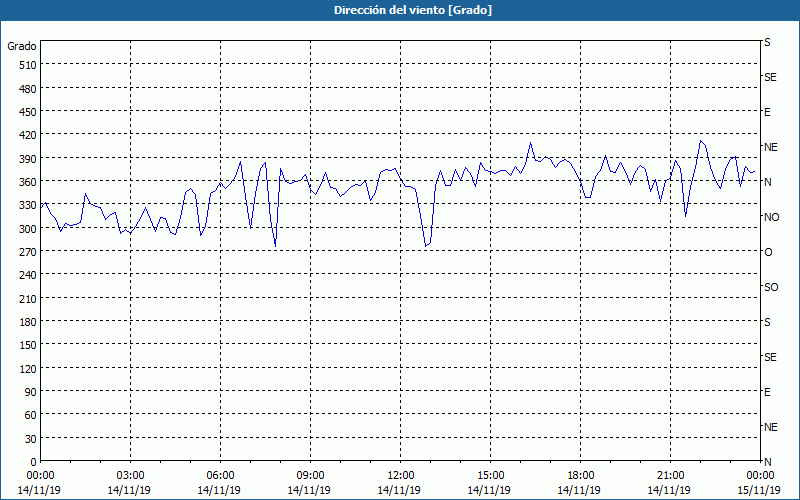Click the SO compass label
This screenshot has height=500, width=800.
pyautogui.click(x=771, y=287)
